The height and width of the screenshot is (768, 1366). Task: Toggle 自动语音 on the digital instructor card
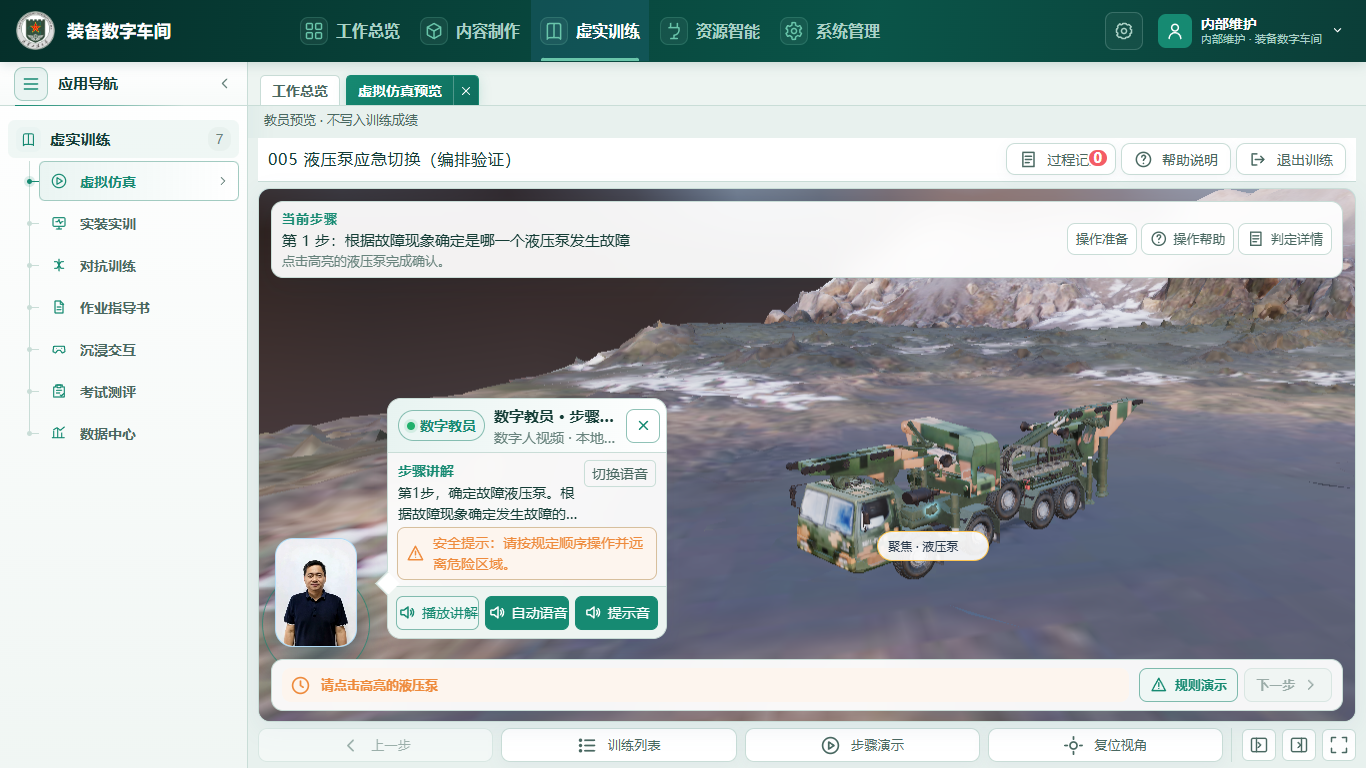coord(528,613)
